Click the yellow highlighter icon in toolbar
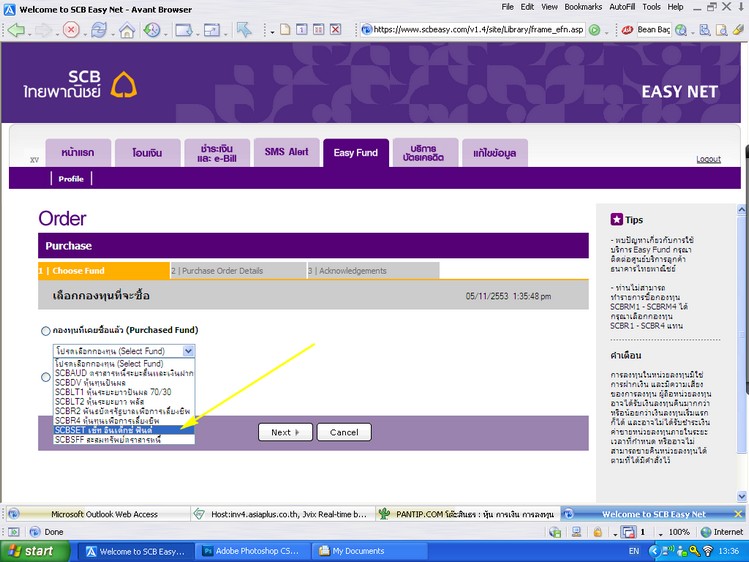 click(x=738, y=30)
